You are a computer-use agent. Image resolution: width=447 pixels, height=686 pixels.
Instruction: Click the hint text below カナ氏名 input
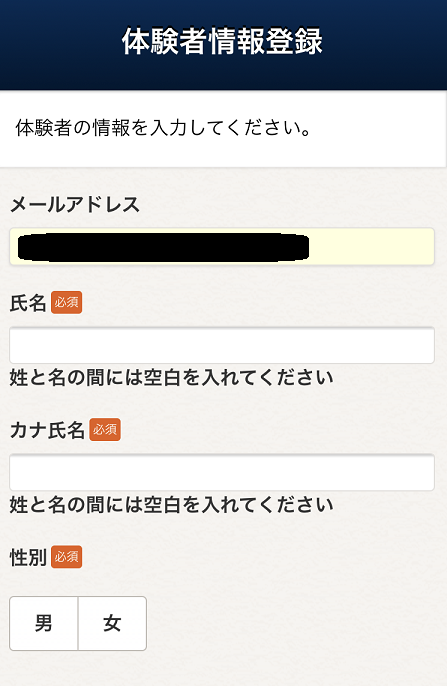click(171, 505)
